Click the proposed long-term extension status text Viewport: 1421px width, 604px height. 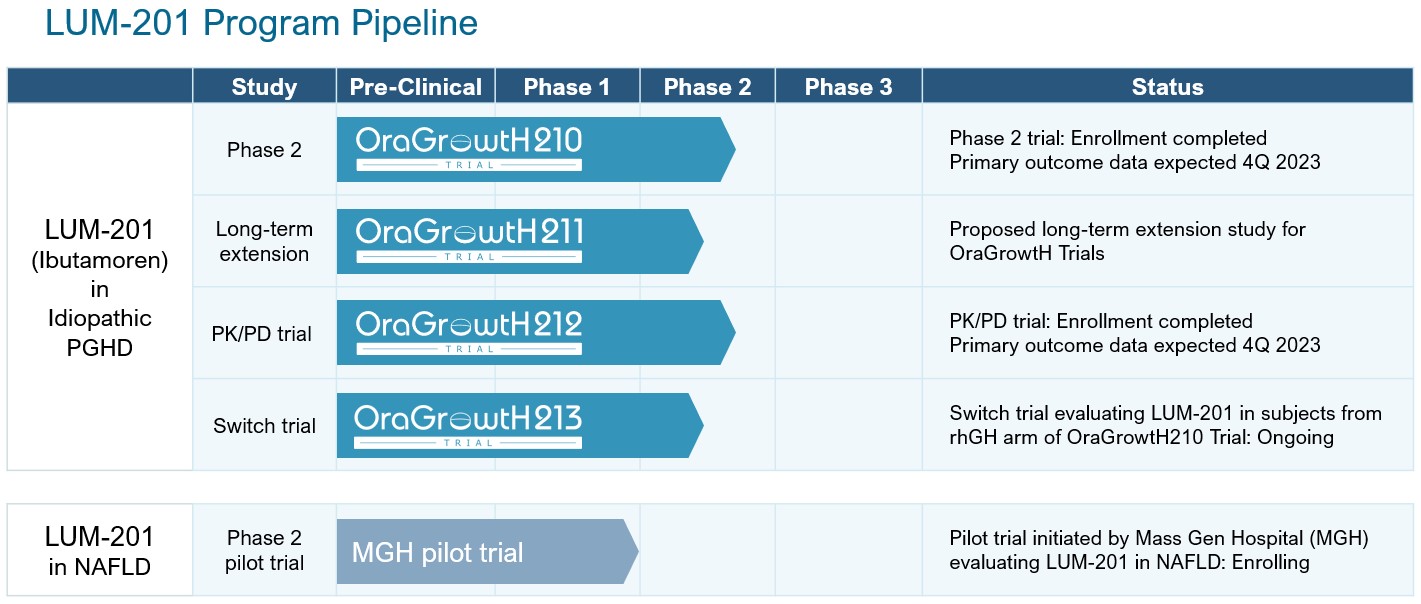1127,241
